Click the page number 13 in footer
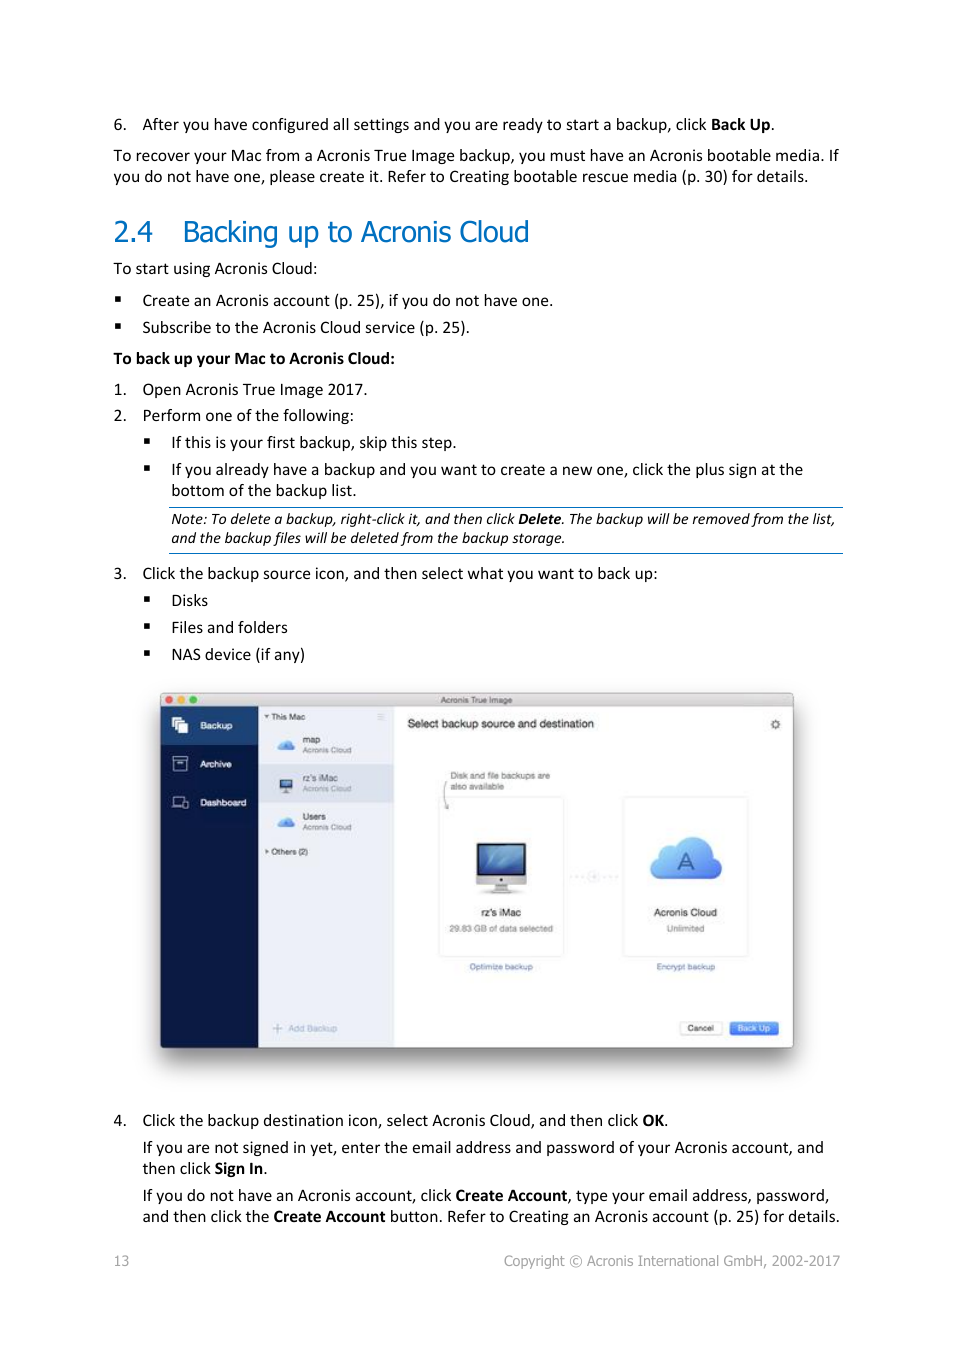954x1349 pixels. [x=121, y=1261]
